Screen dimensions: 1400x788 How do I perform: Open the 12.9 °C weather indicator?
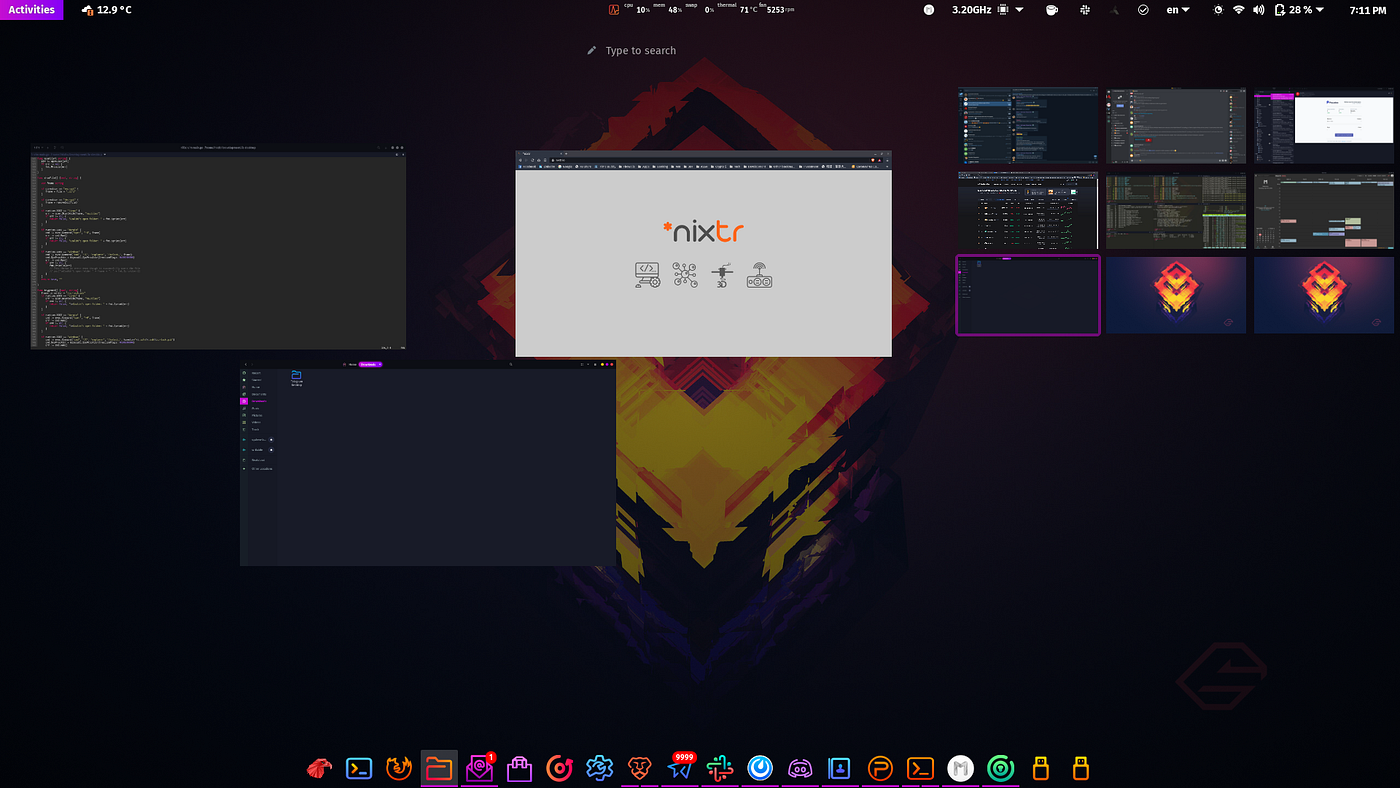pos(106,10)
